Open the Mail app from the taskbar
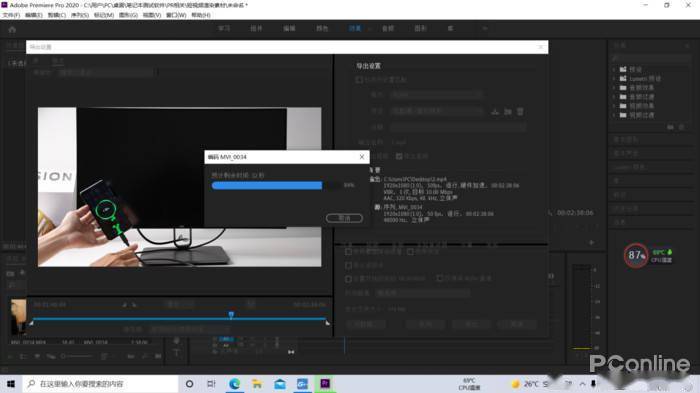700x393 pixels. click(x=280, y=384)
